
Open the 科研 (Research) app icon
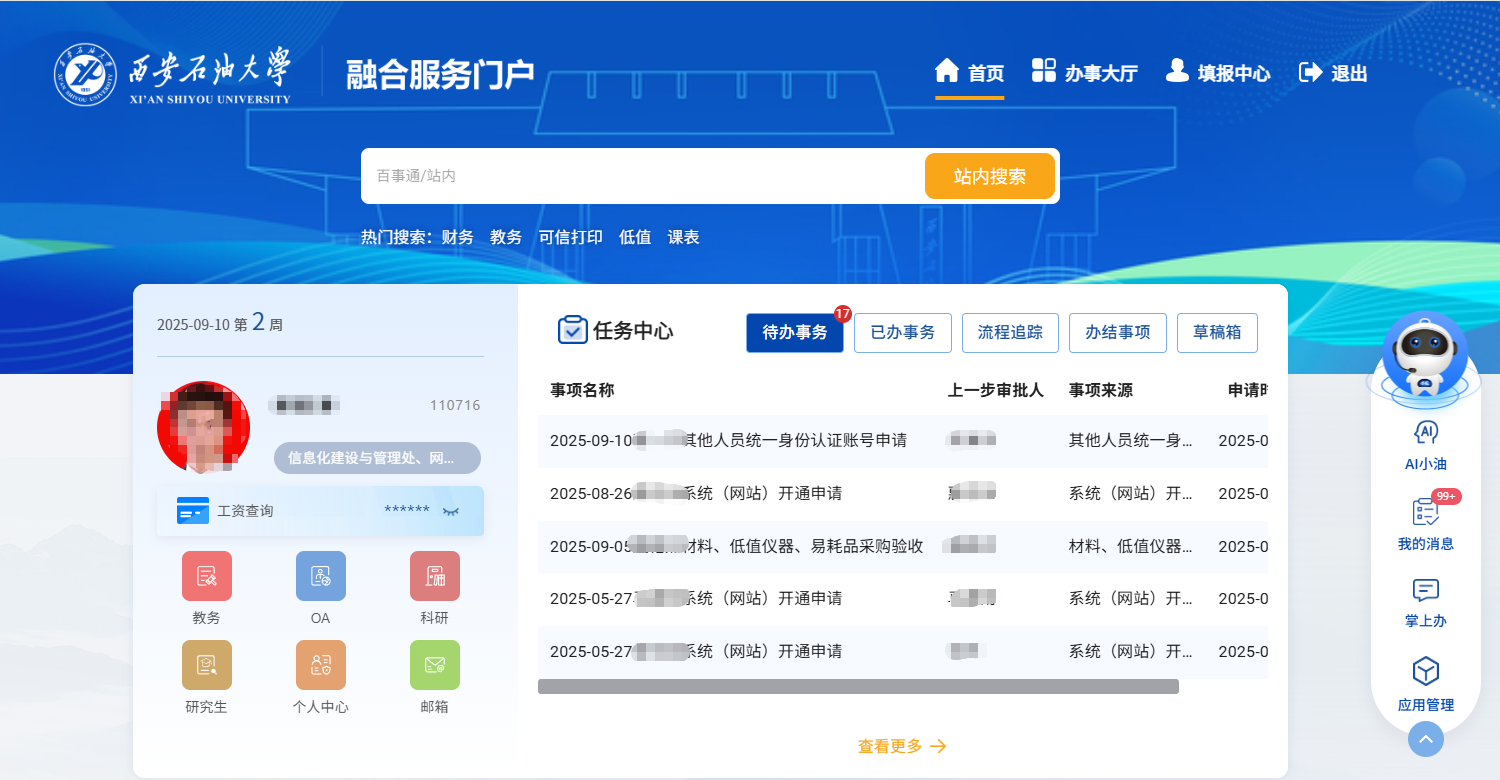click(x=434, y=576)
